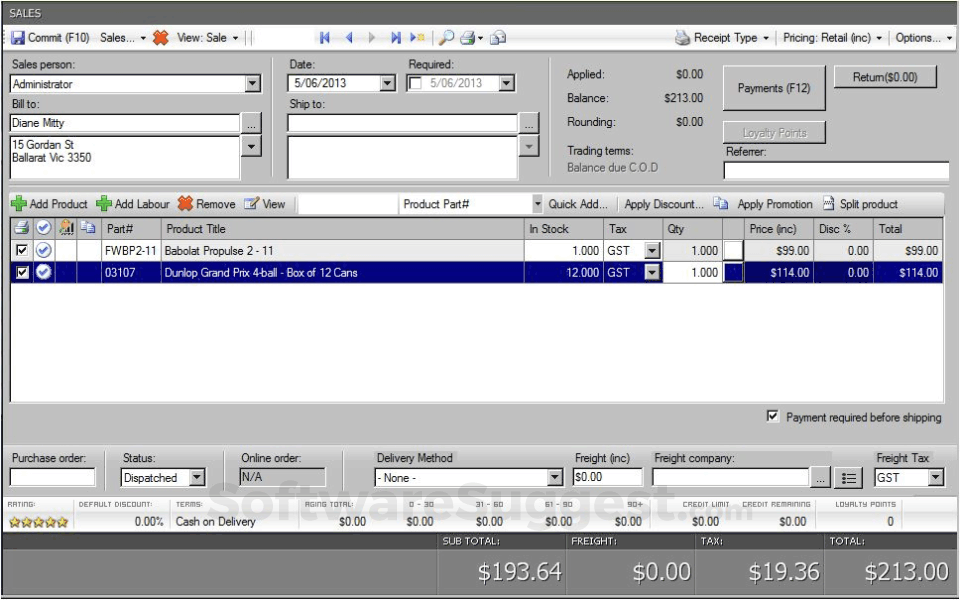Click the five-star customer rating
This screenshot has height=600, width=960.
click(x=39, y=522)
